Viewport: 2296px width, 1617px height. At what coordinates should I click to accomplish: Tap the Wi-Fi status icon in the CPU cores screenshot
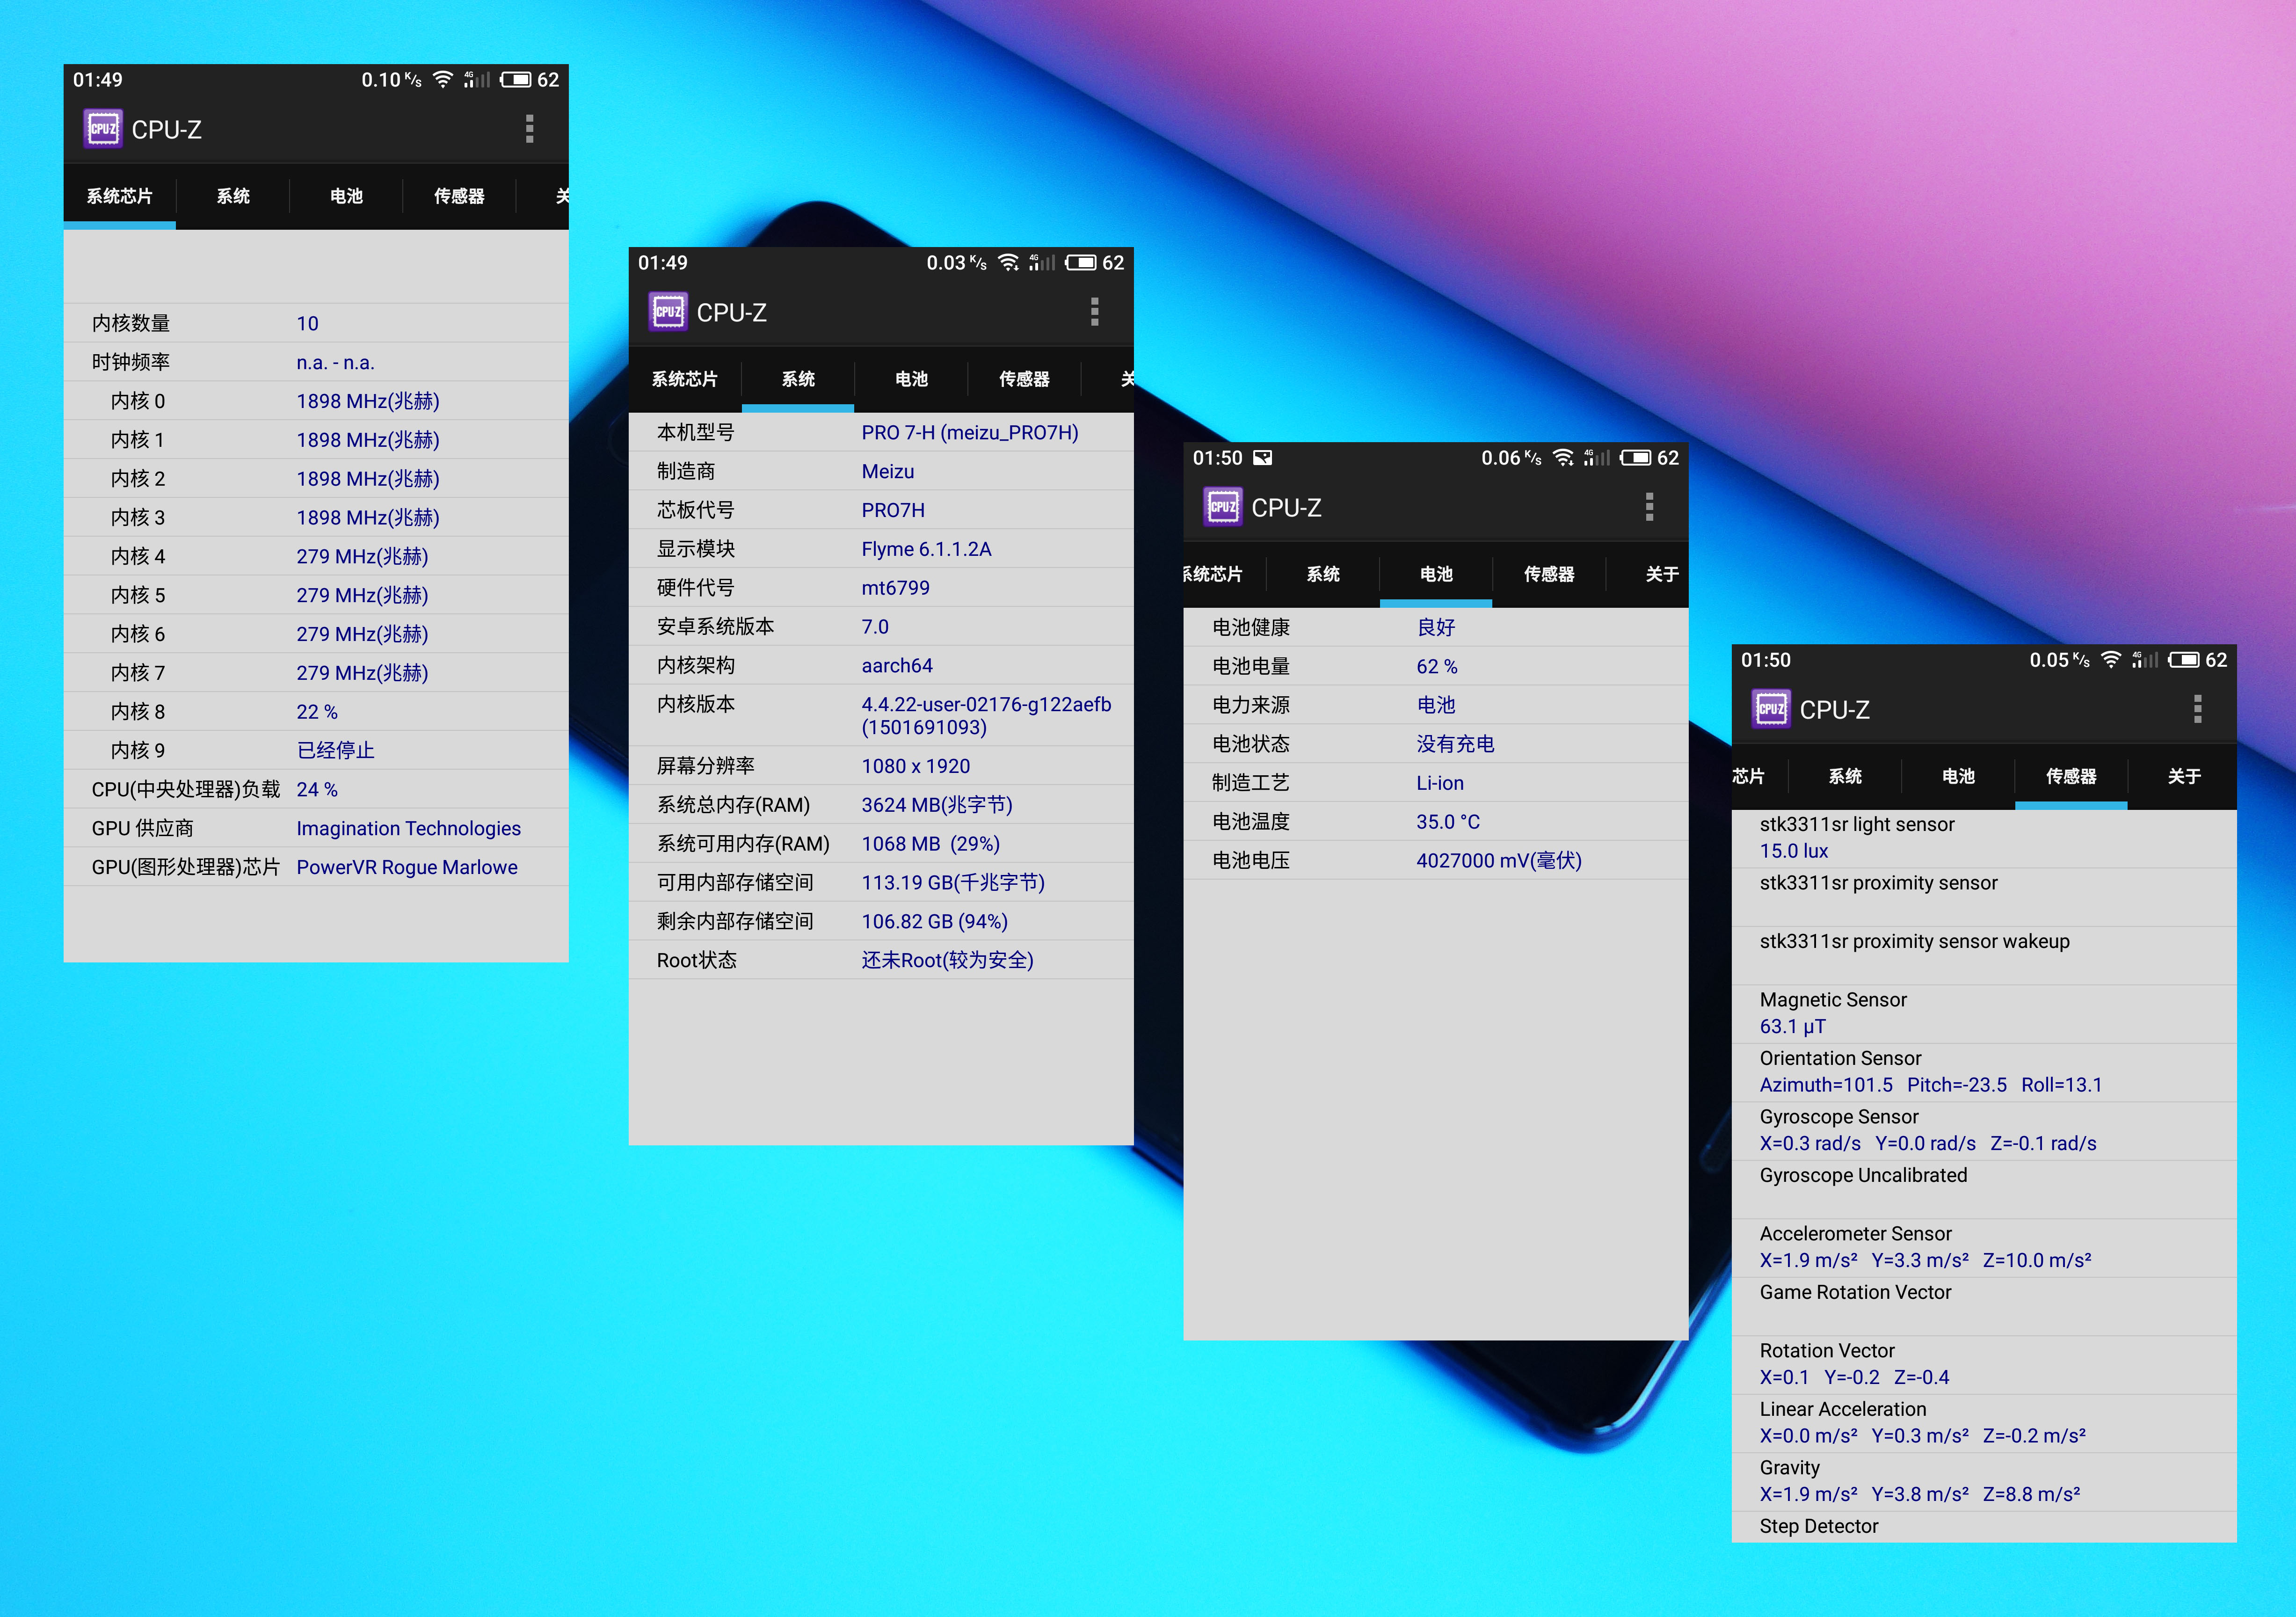pos(443,79)
